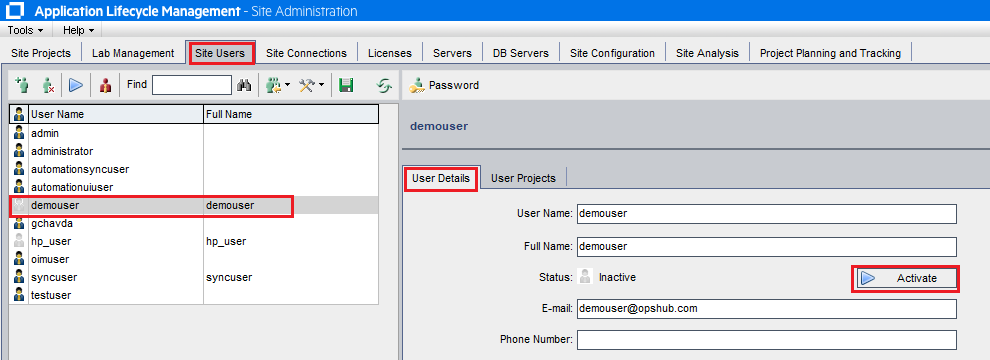This screenshot has height=360, width=990.
Task: Click the green refresh icon
Action: point(384,85)
